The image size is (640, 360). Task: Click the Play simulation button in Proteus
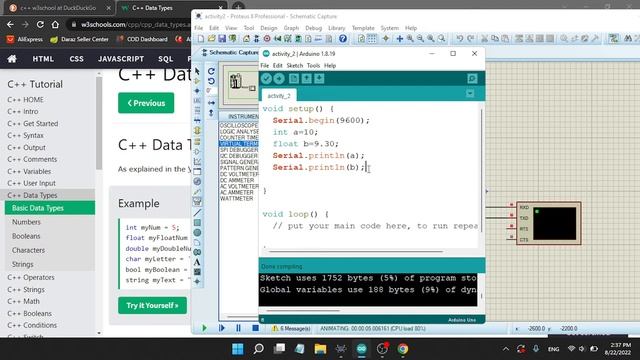[204, 328]
